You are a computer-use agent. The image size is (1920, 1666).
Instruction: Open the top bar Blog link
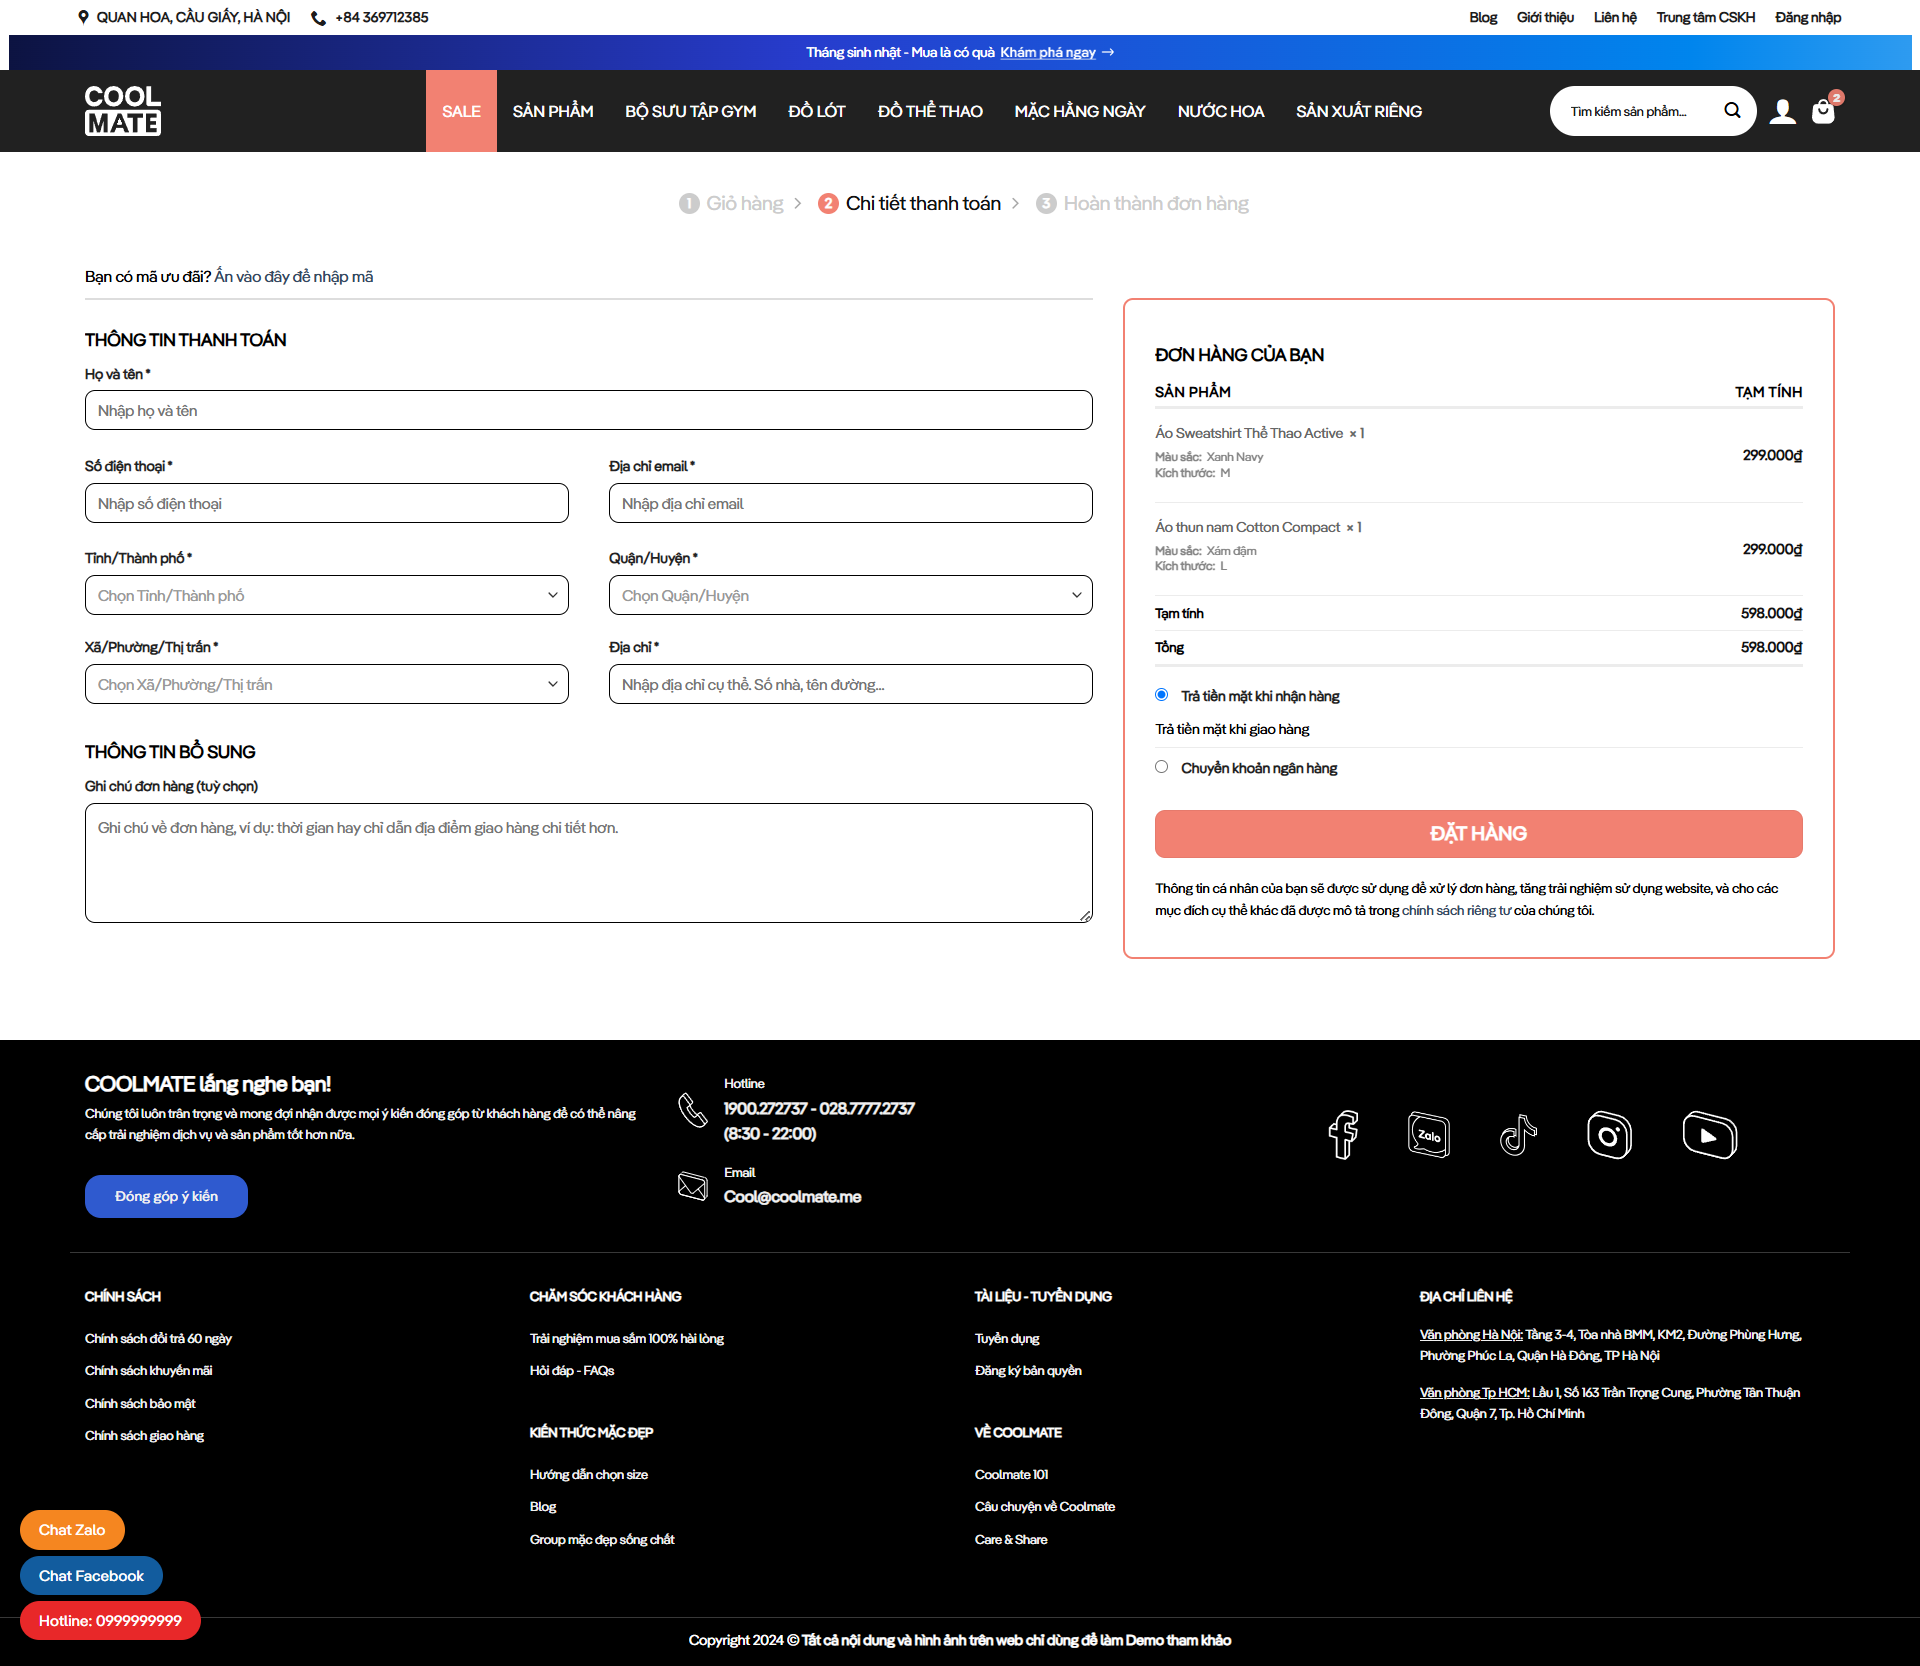(1483, 17)
